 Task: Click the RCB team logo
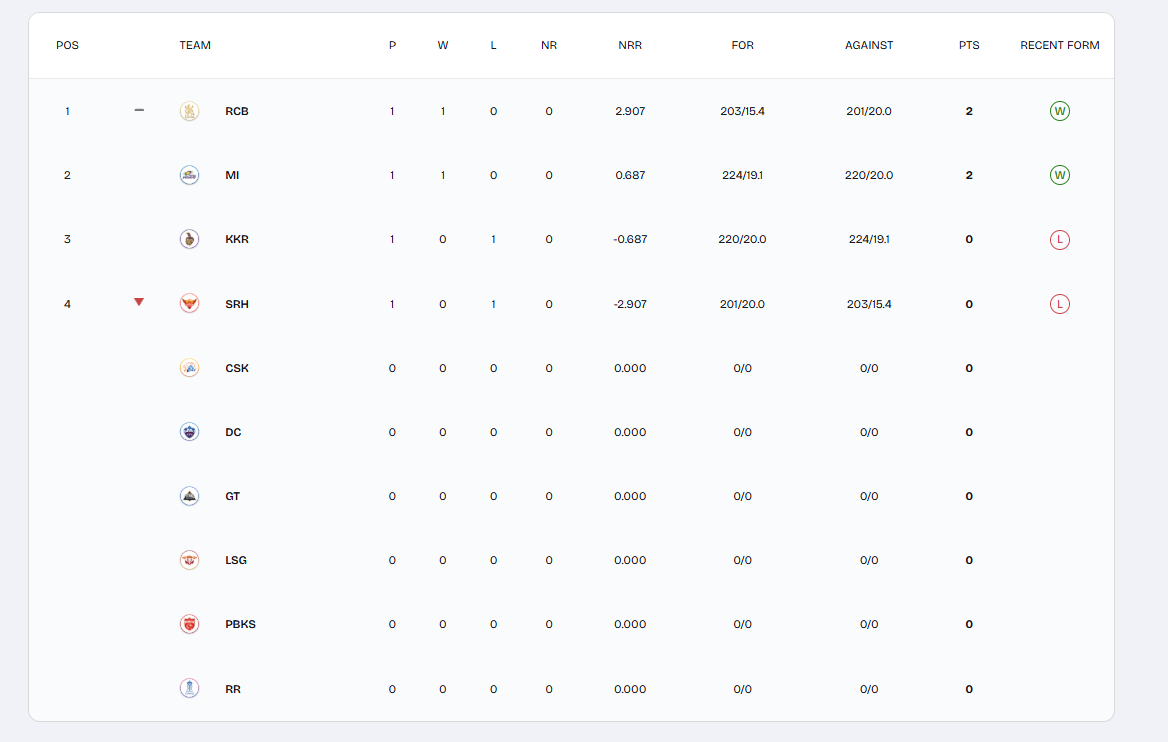189,111
